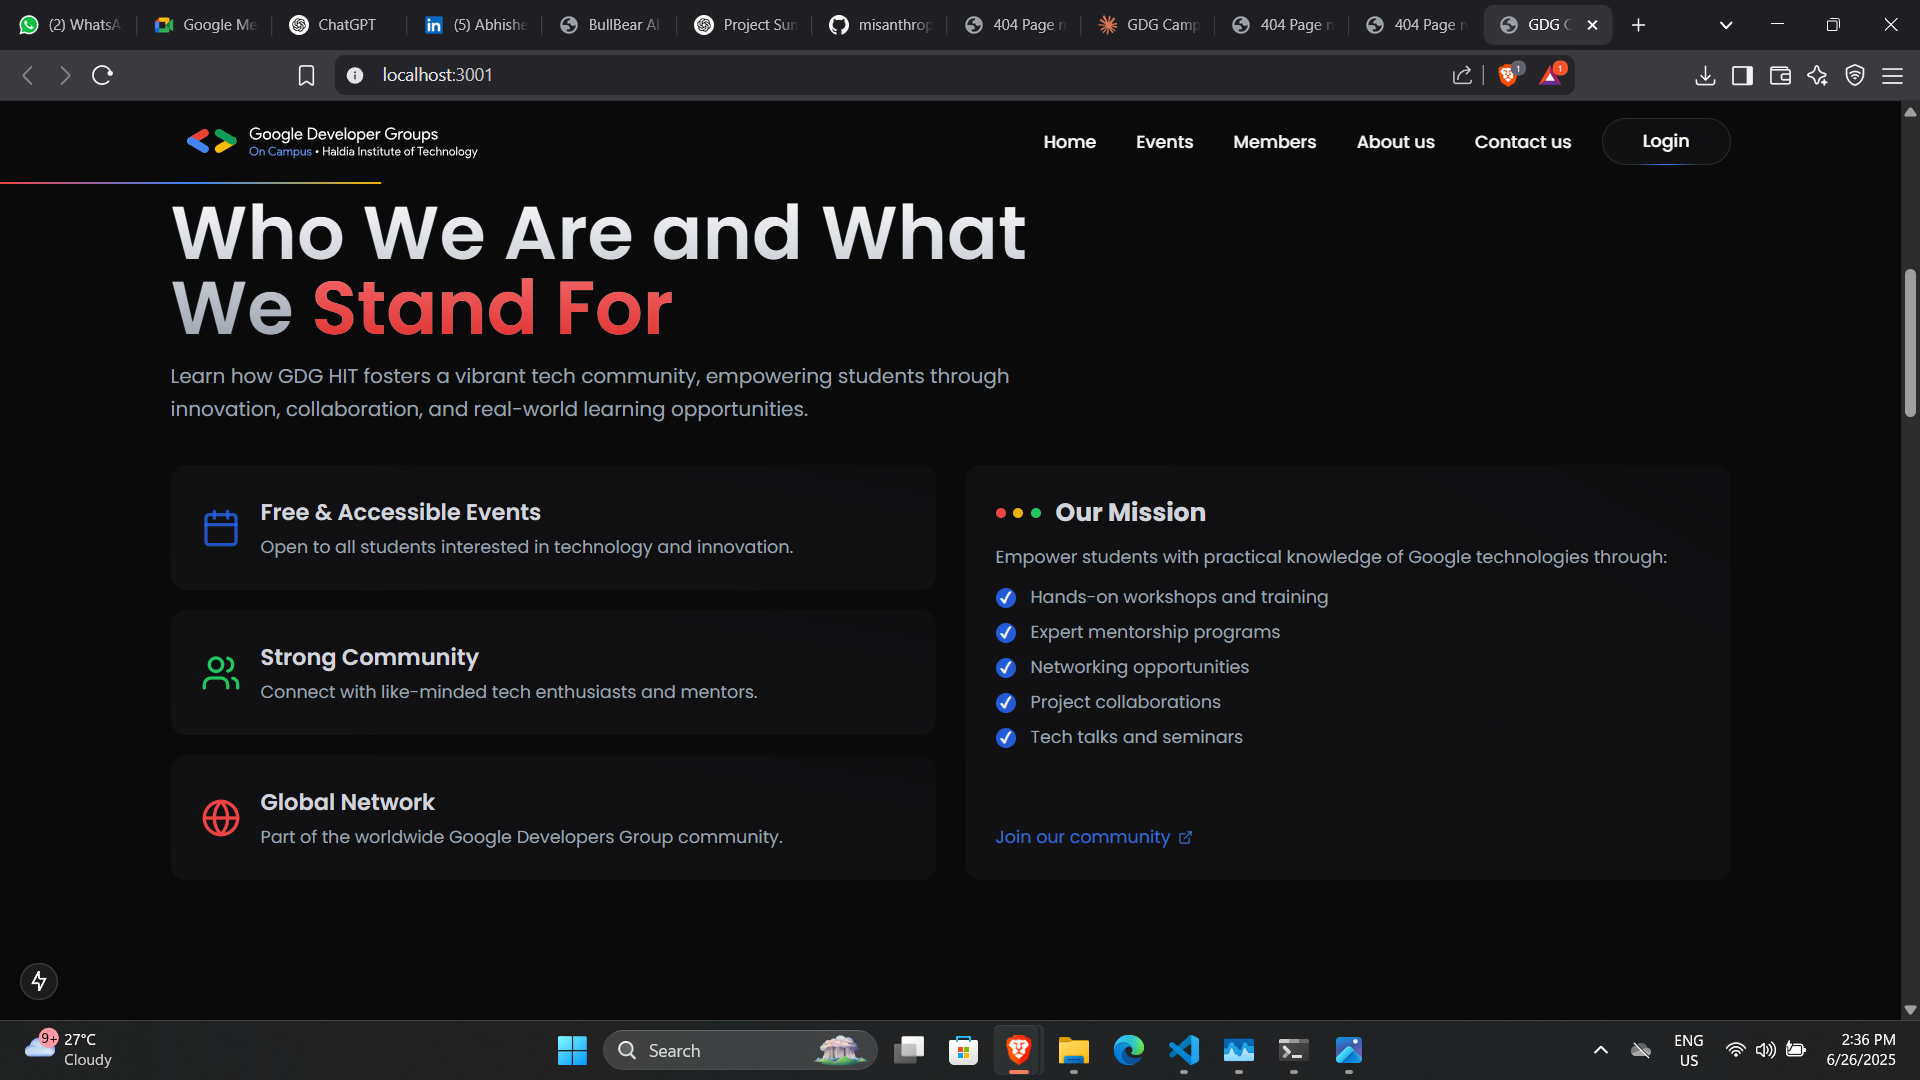Open the lightning bolt dev tools indicator
1920x1080 pixels.
pyautogui.click(x=39, y=981)
